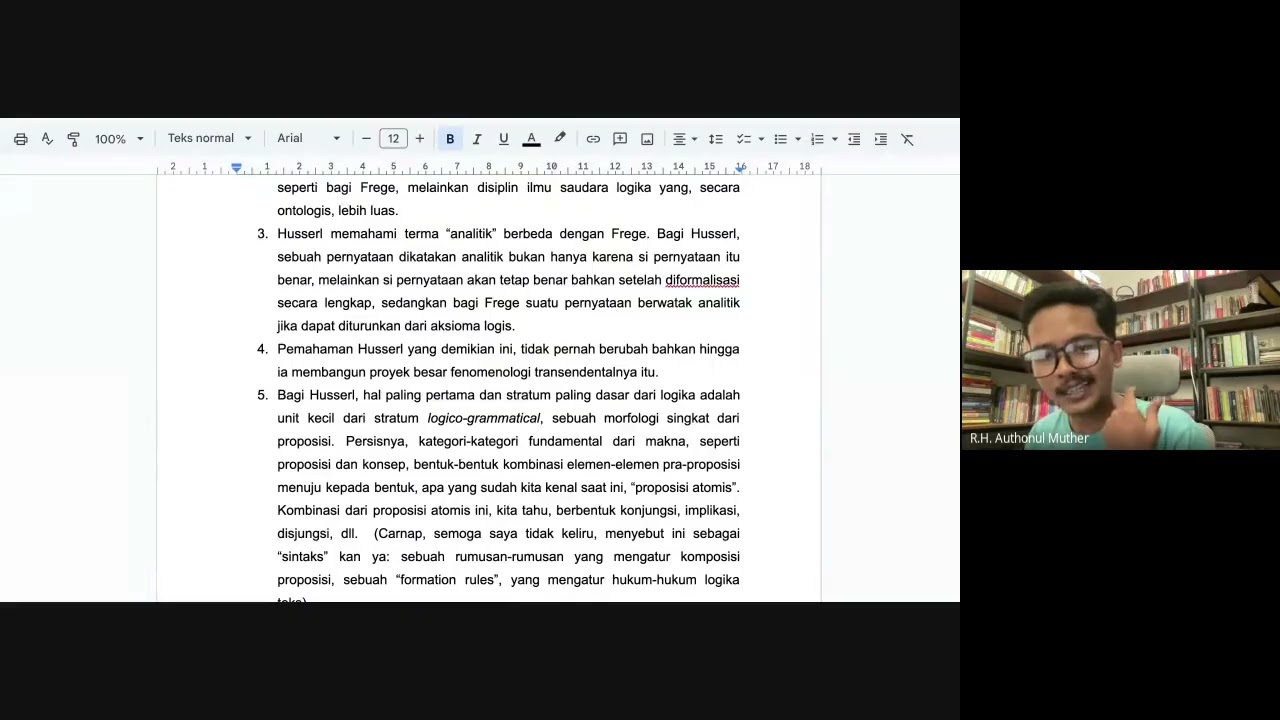Insert a checklist with the checklist icon
Image resolution: width=1280 pixels, height=720 pixels.
click(x=744, y=139)
